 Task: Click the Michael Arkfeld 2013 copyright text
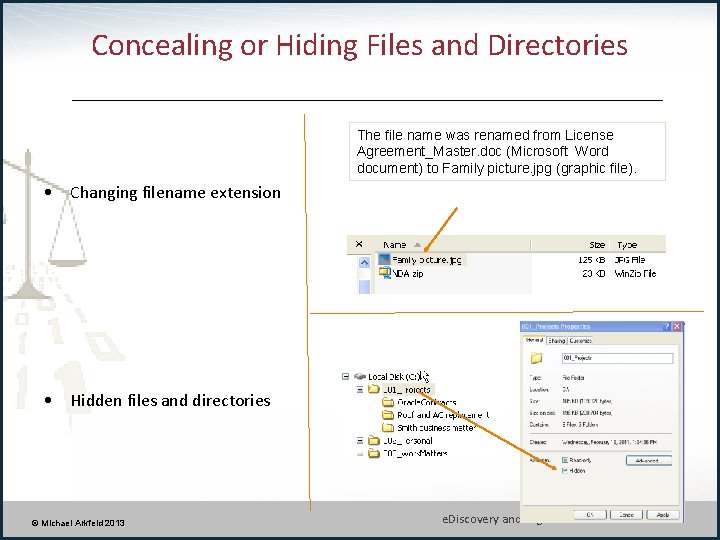[78, 523]
